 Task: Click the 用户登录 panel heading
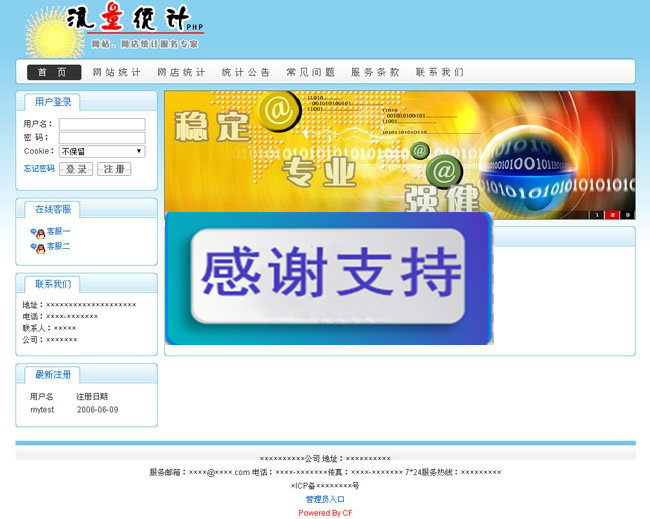53,102
